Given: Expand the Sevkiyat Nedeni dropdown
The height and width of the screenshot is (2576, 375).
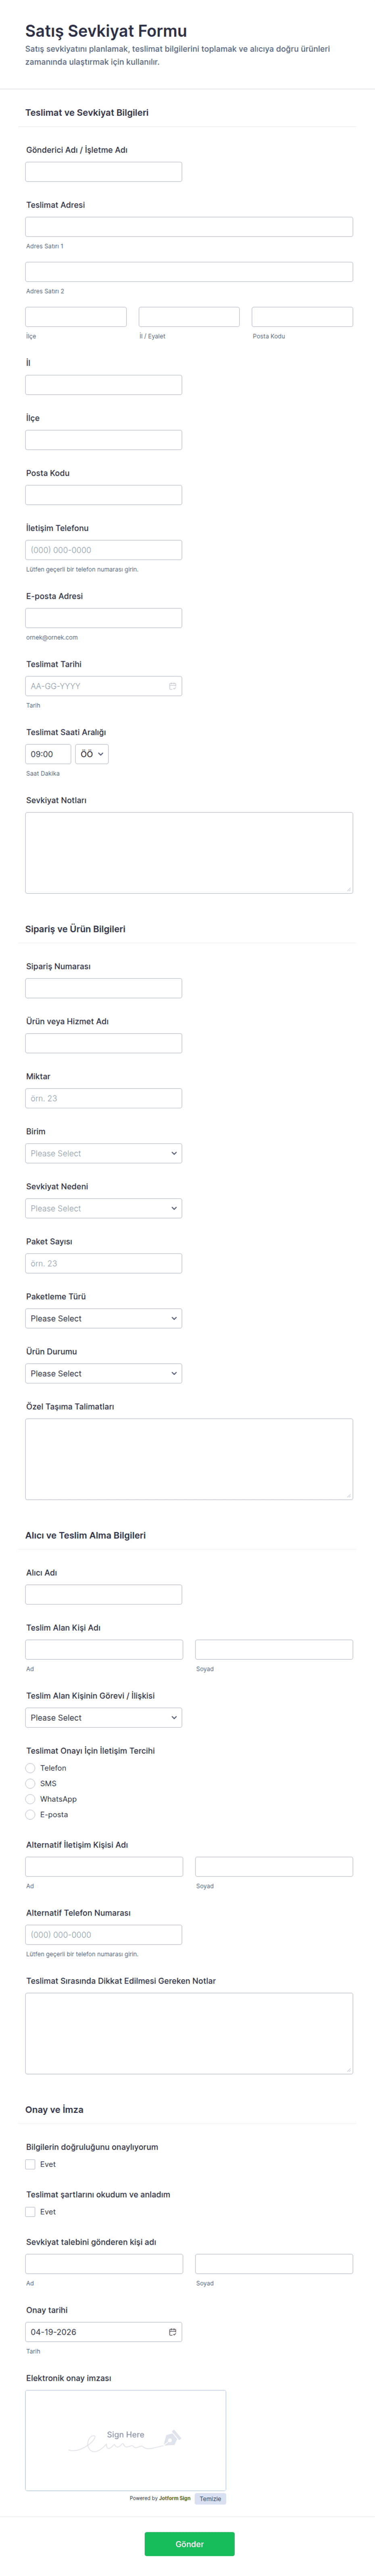Looking at the screenshot, I should (x=103, y=1208).
